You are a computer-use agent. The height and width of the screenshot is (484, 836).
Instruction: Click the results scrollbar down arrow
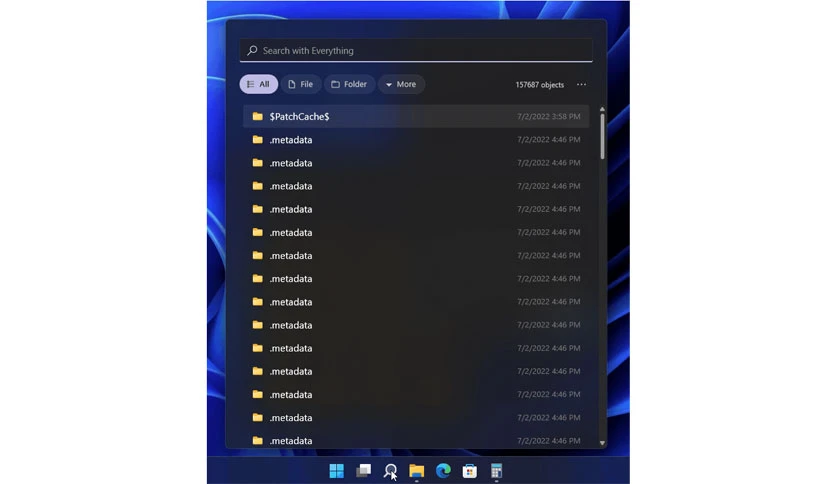pos(602,443)
